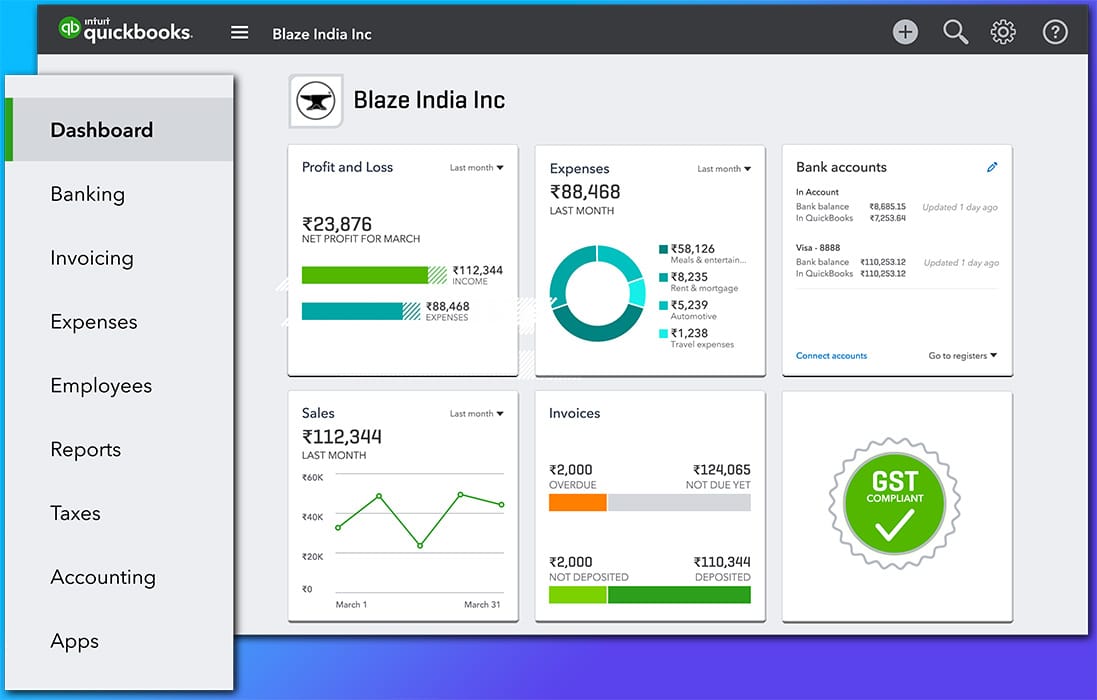Click the Connect accounts link
Image resolution: width=1097 pixels, height=700 pixels.
click(830, 355)
